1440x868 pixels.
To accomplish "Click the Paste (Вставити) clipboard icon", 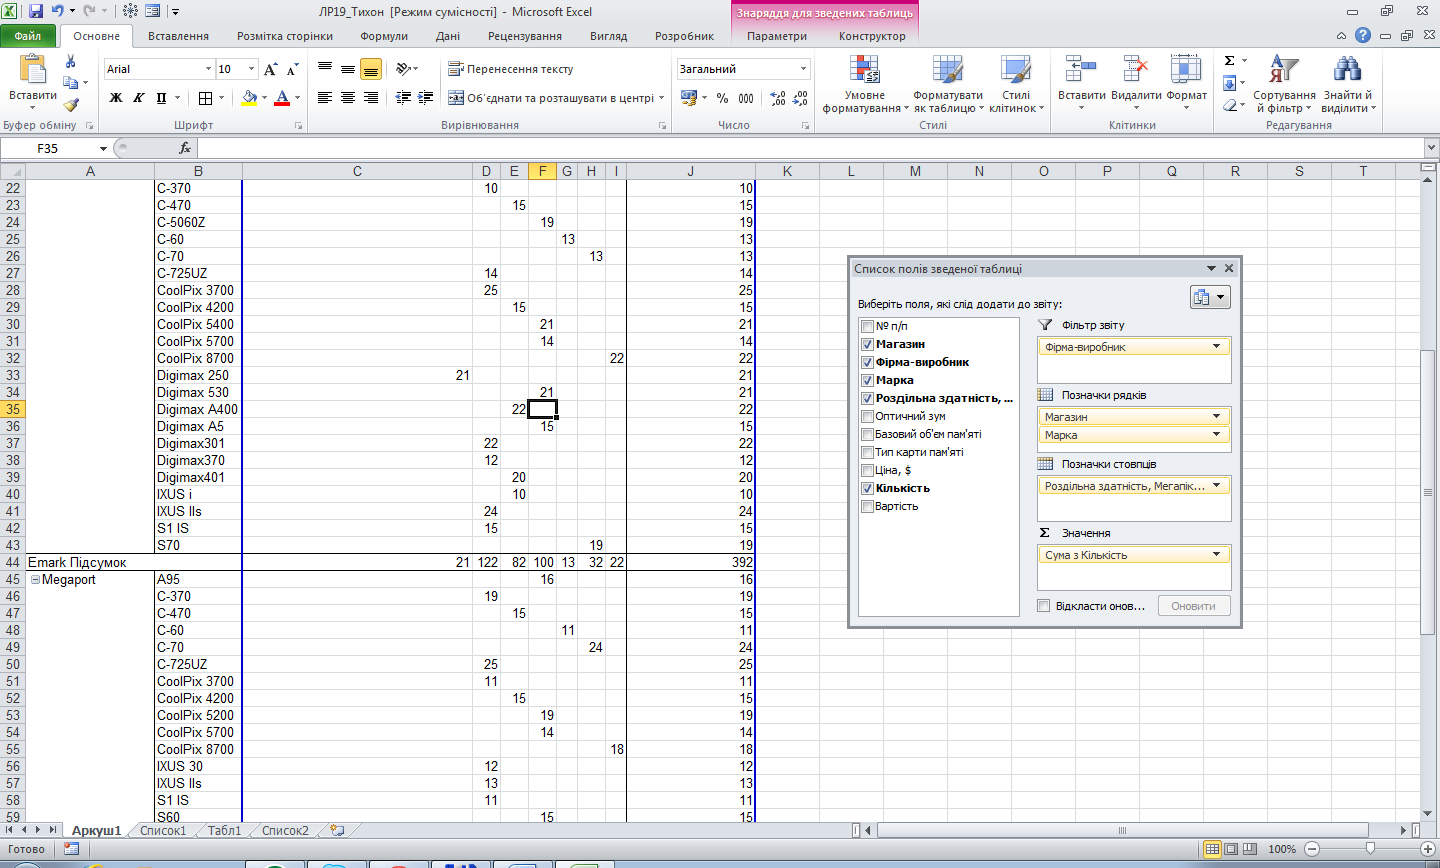I will pyautogui.click(x=32, y=70).
